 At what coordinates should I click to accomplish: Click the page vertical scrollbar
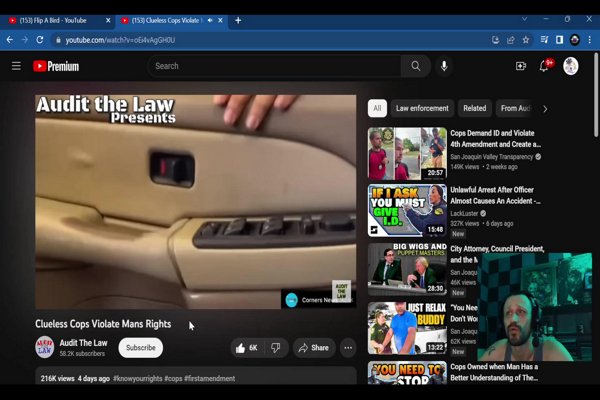(x=596, y=96)
